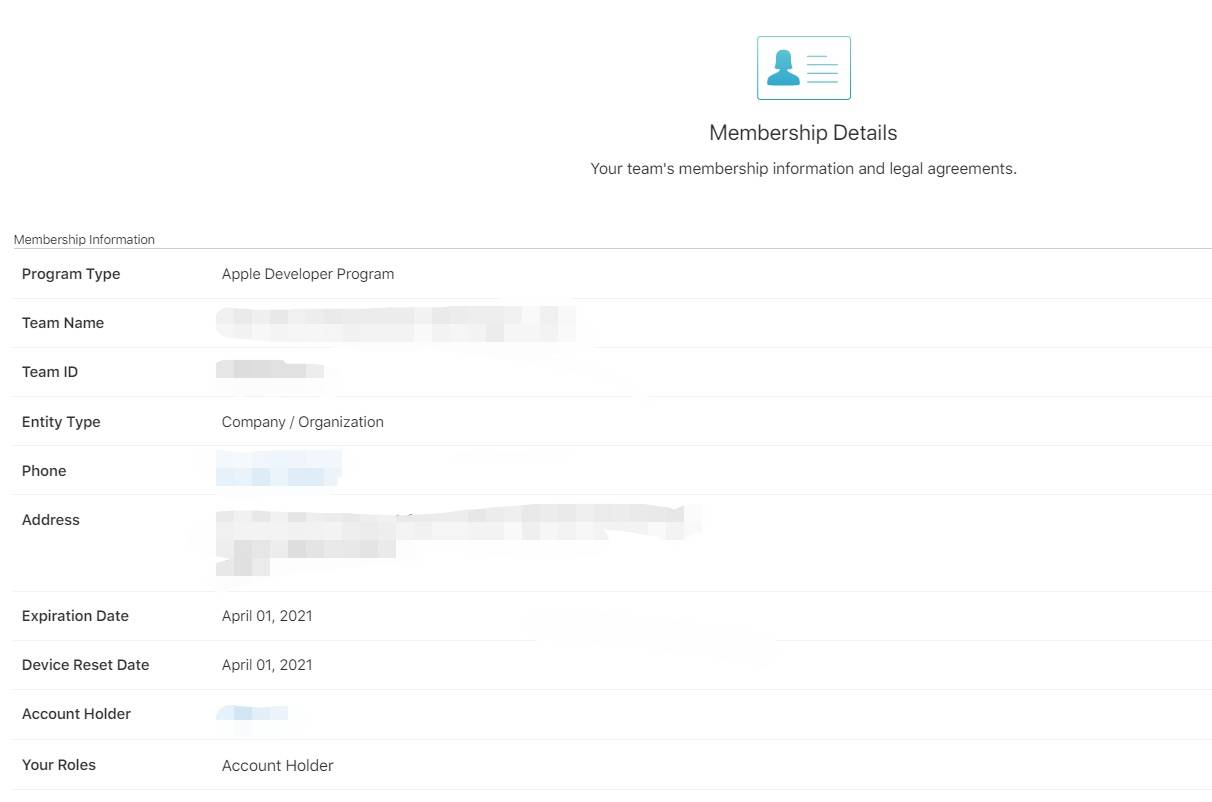Click the Program Type field label
Viewport: 1212px width, 802px height.
[71, 274]
